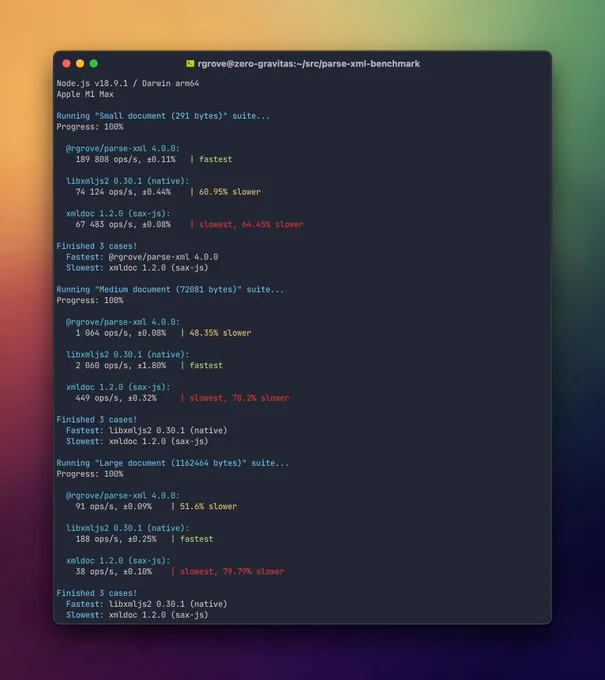The width and height of the screenshot is (605, 680).
Task: Click the 'fastest' label beside 189 808 ops/s
Action: [x=216, y=159]
